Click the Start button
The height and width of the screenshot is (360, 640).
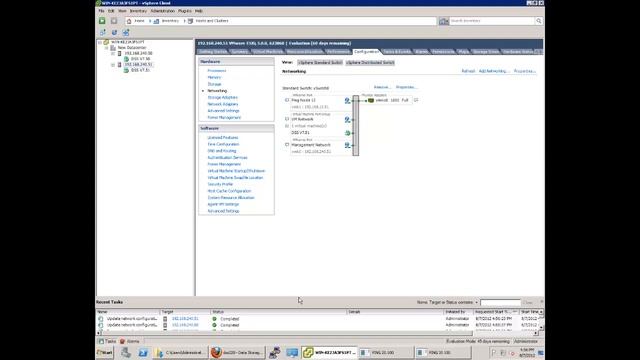[105, 353]
